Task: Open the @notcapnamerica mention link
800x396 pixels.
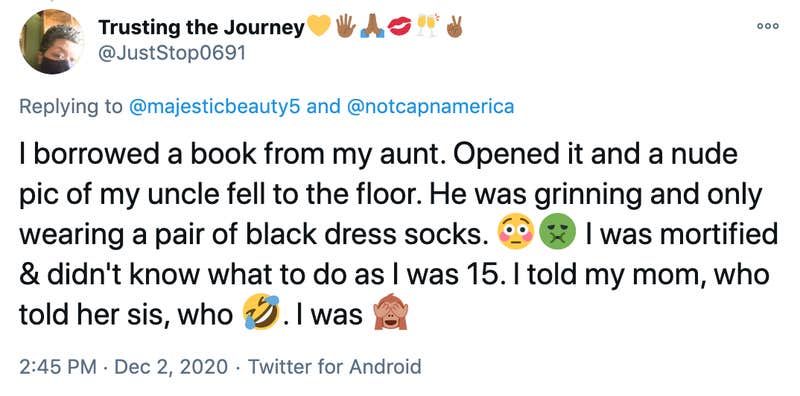Action: (x=431, y=107)
